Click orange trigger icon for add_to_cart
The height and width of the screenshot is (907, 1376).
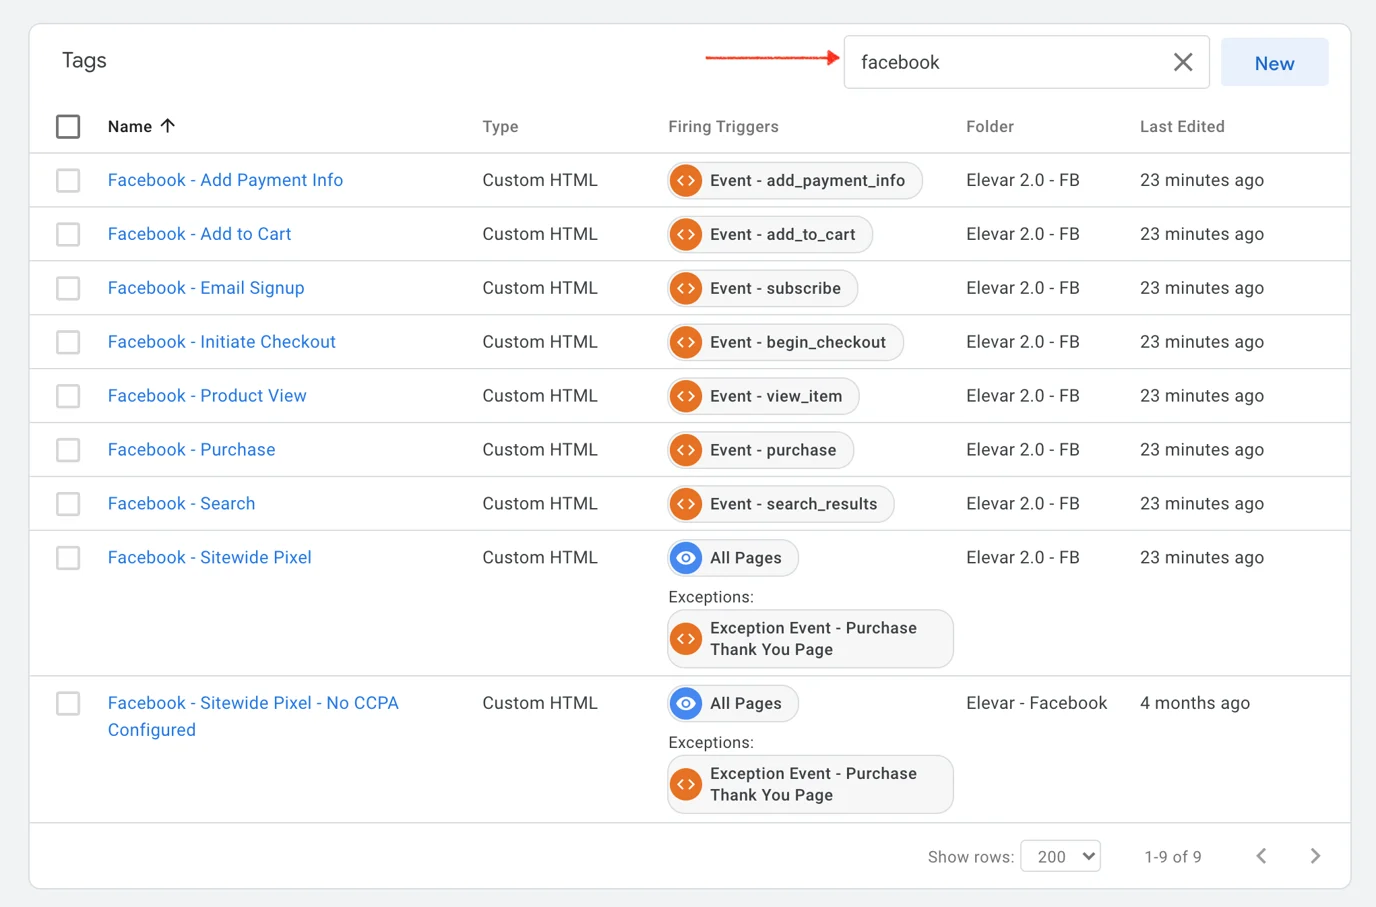pyautogui.click(x=686, y=234)
